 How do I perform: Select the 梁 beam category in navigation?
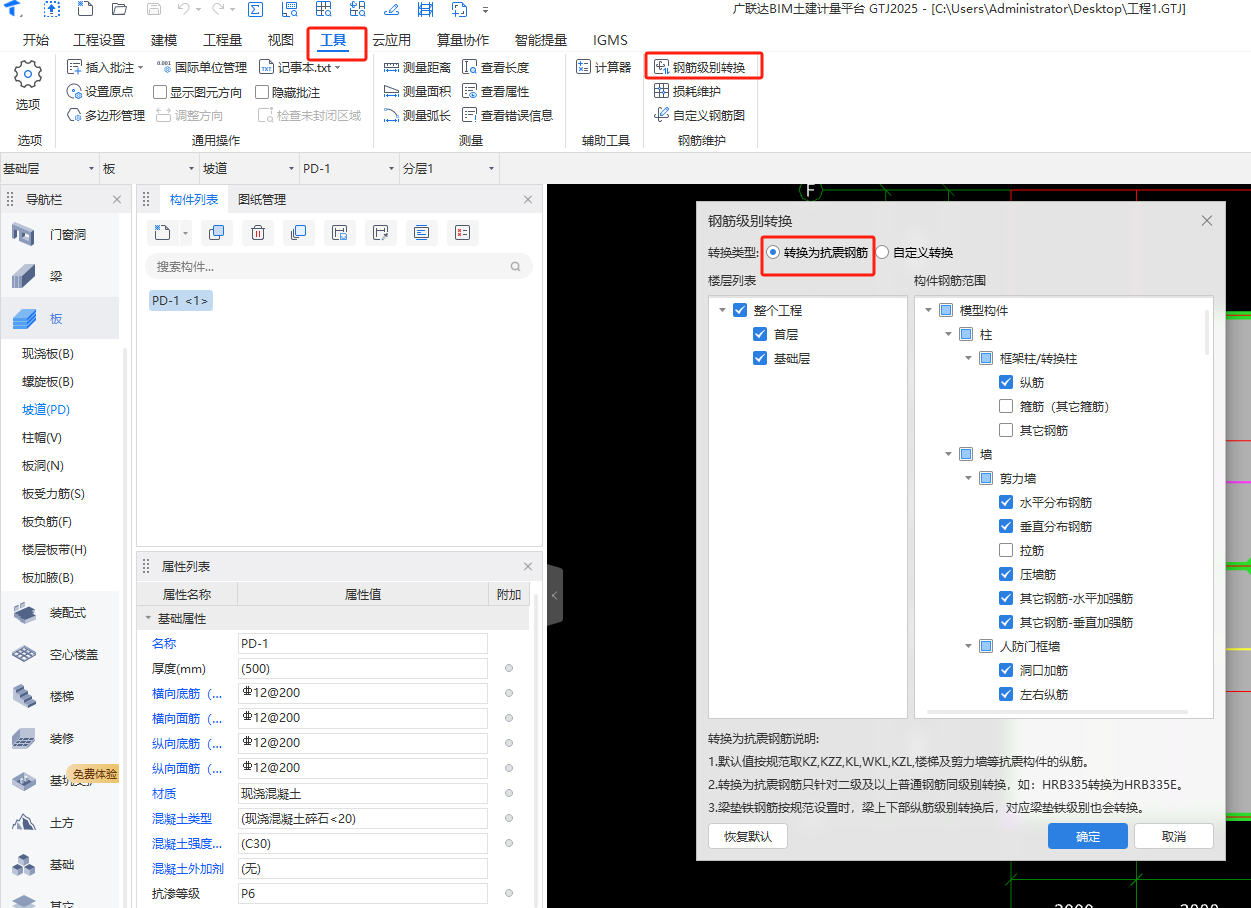tap(59, 276)
